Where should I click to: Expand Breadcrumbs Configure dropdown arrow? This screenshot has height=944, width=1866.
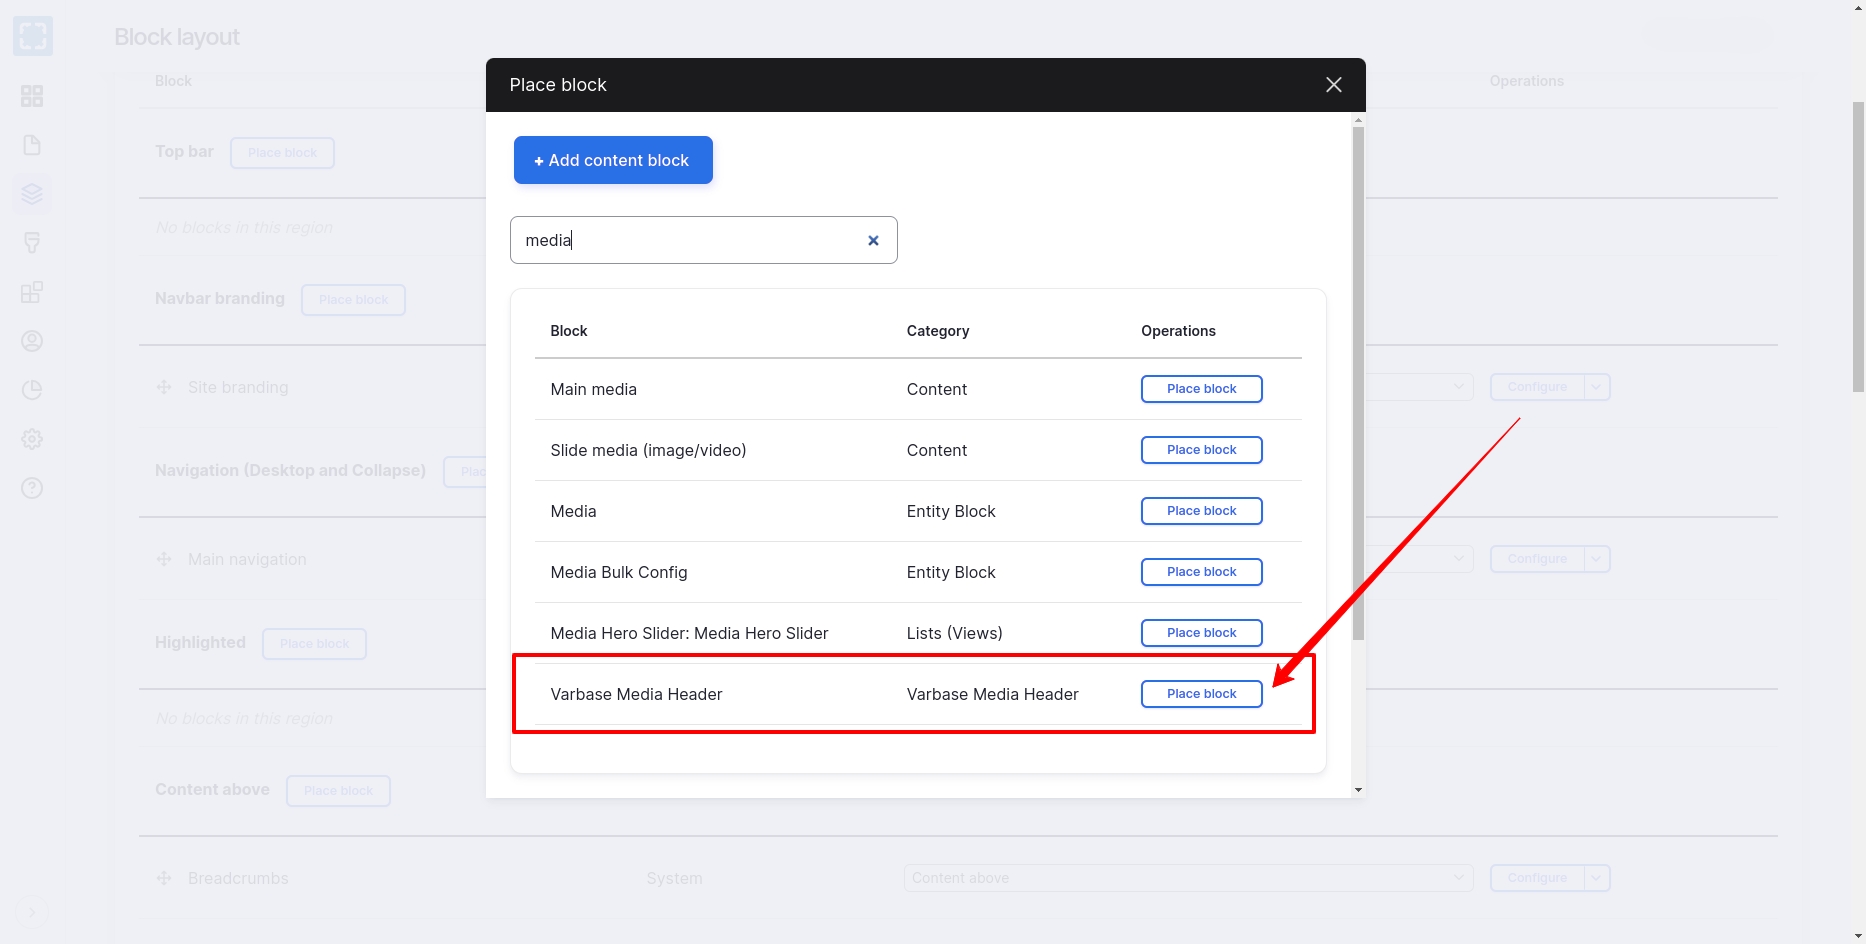tap(1597, 878)
